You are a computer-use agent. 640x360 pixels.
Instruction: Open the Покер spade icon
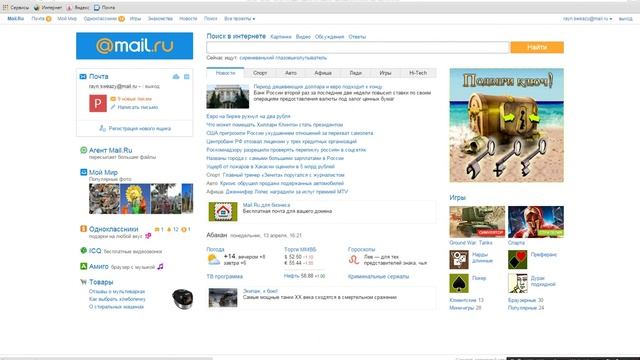click(x=459, y=283)
